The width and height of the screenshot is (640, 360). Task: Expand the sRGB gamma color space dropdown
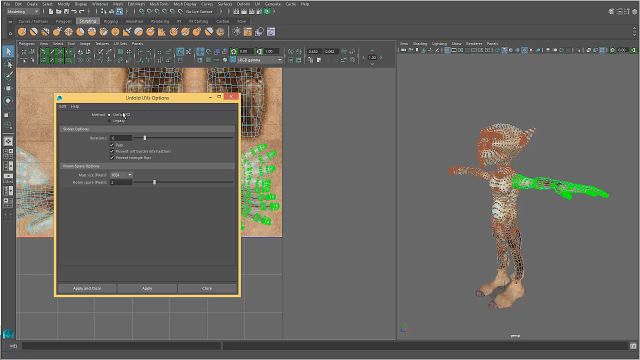[260, 60]
